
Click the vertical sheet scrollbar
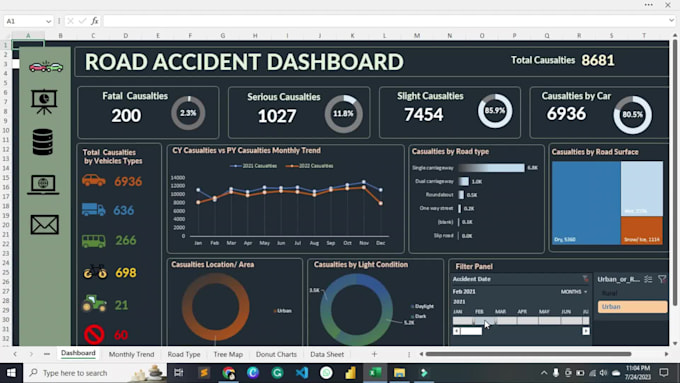click(675, 172)
